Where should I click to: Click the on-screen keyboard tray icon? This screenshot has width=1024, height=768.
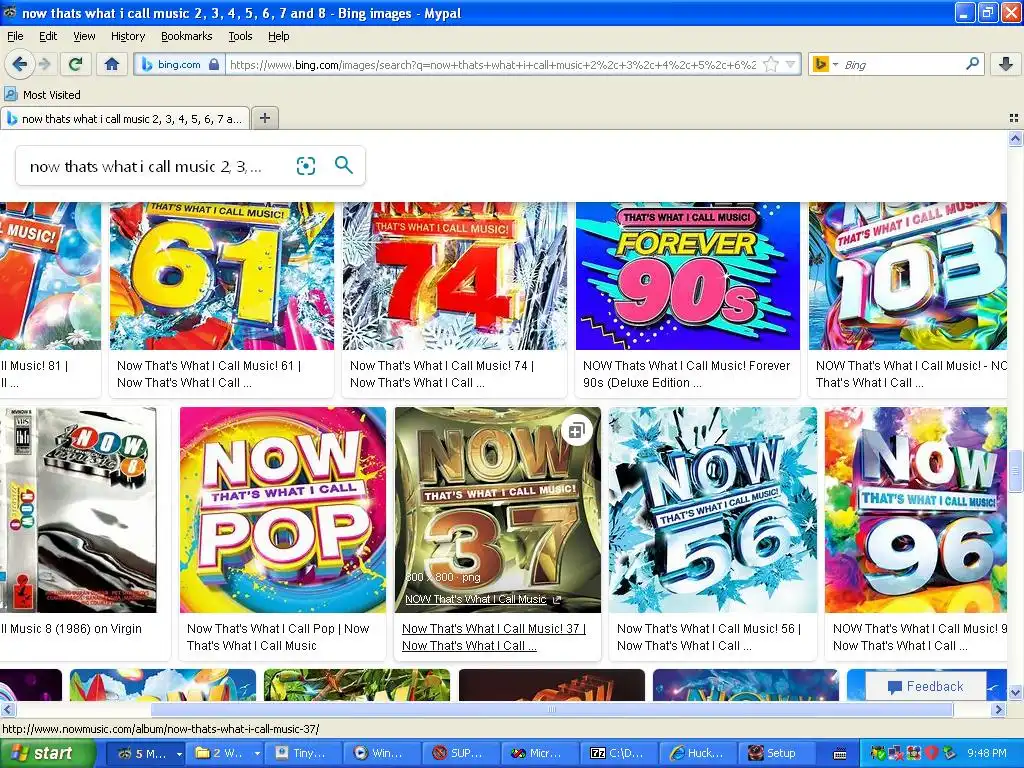pyautogui.click(x=840, y=754)
